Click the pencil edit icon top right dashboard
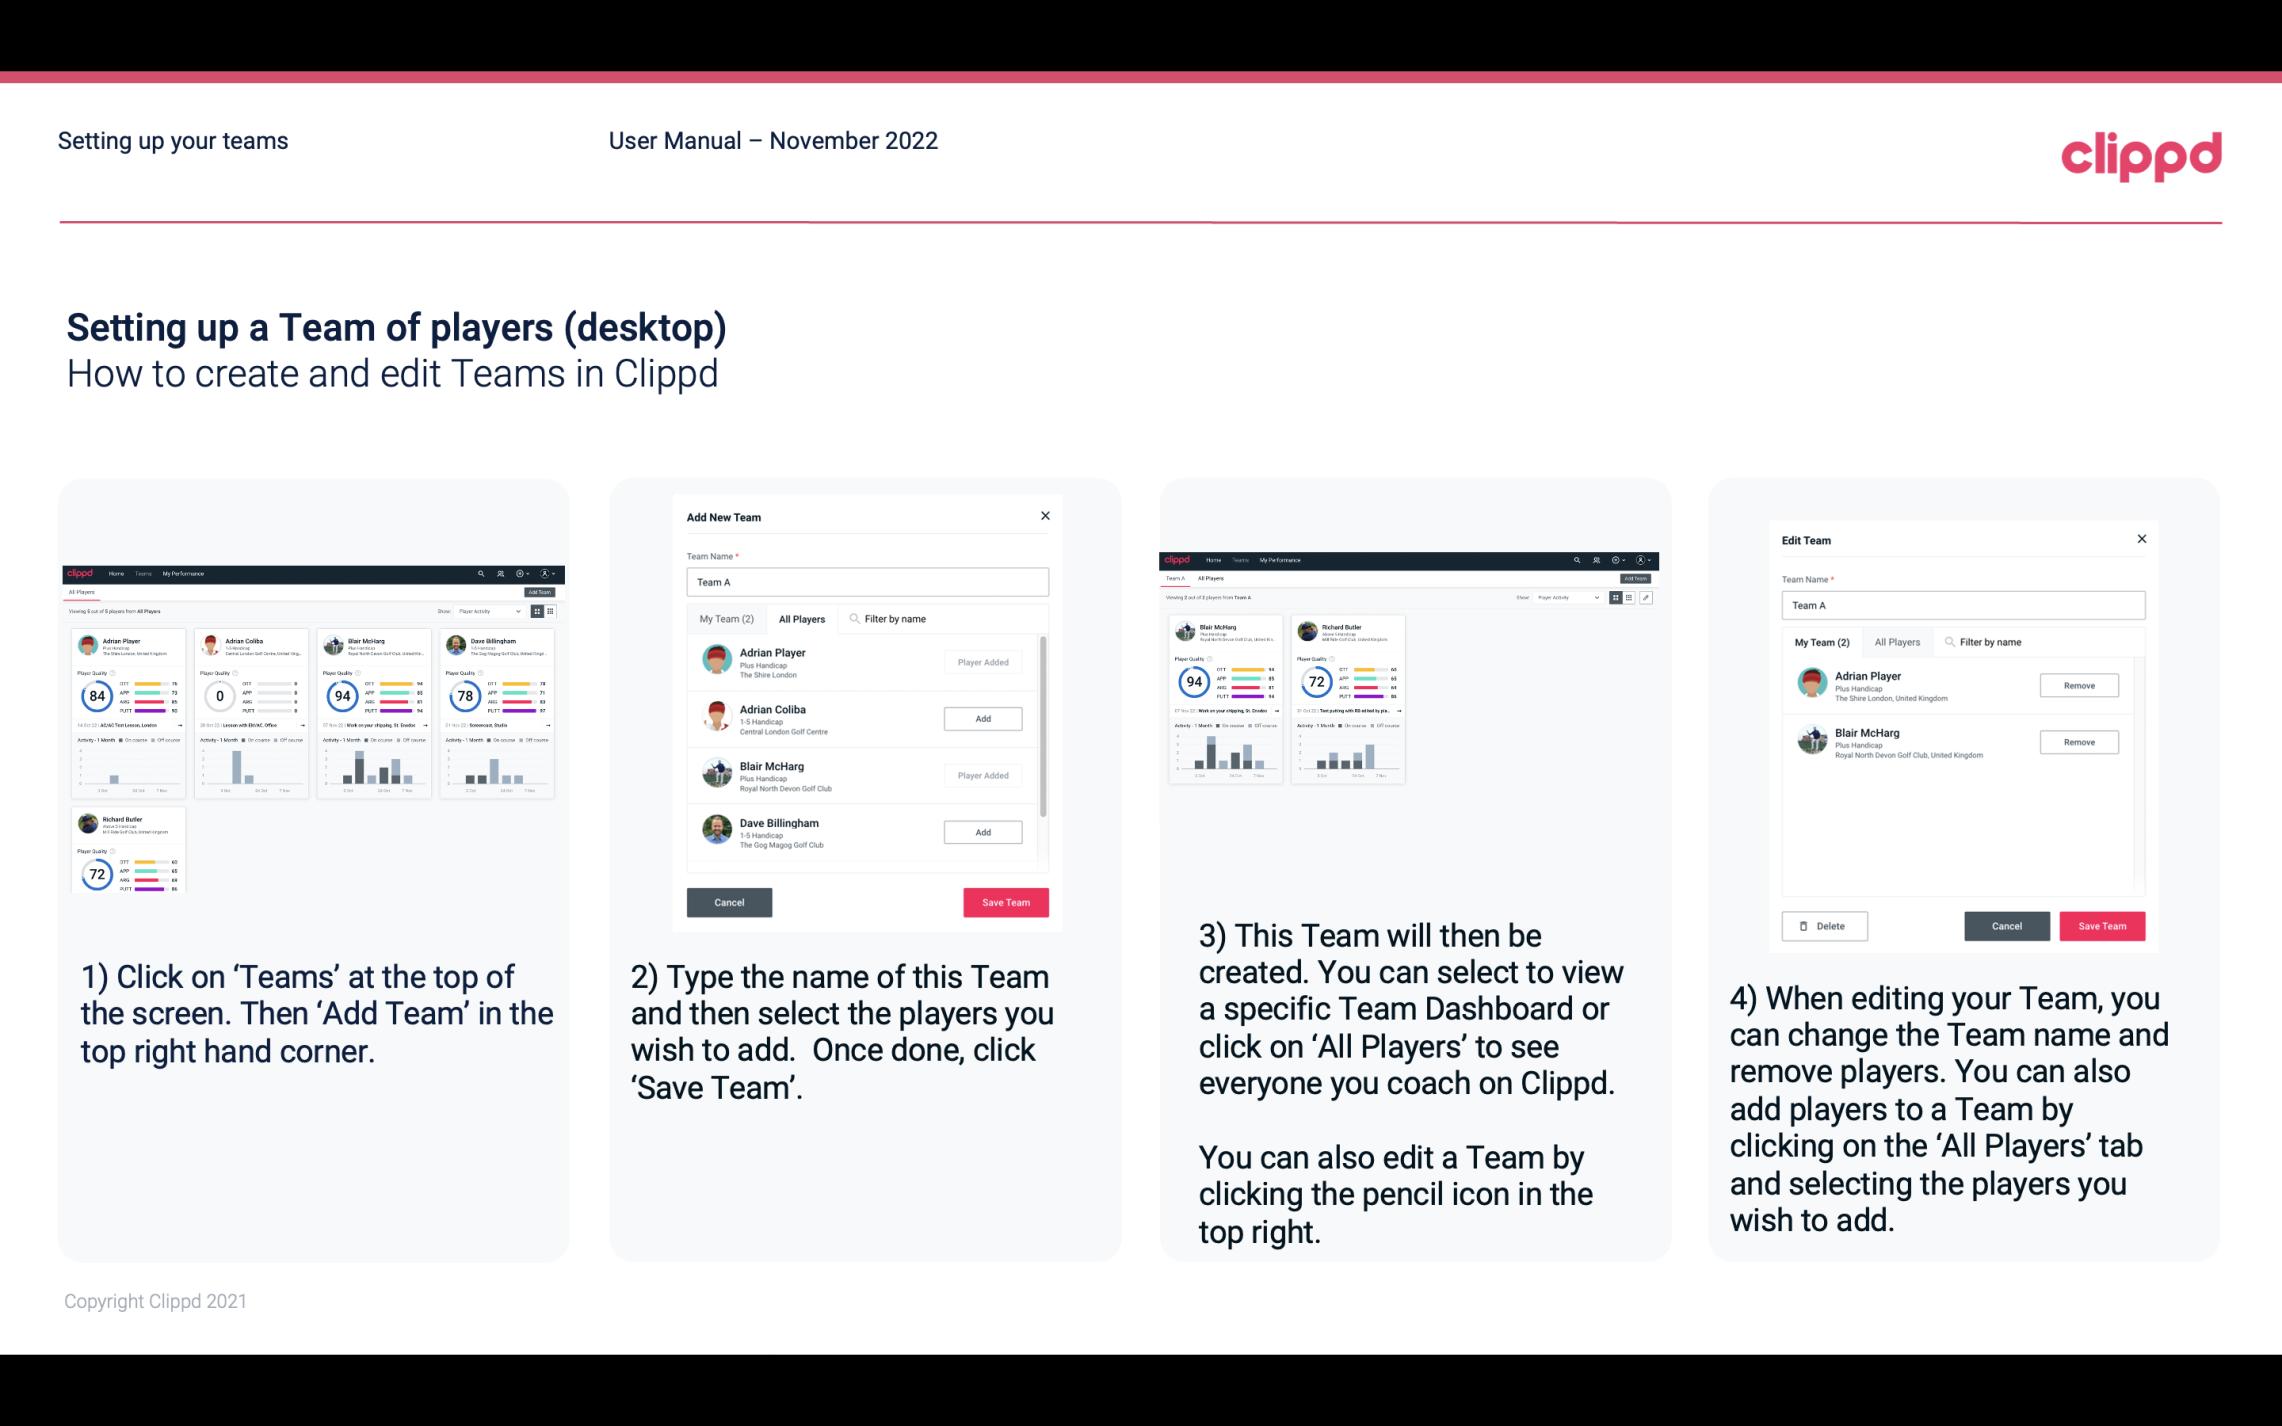This screenshot has height=1426, width=2282. click(1646, 598)
